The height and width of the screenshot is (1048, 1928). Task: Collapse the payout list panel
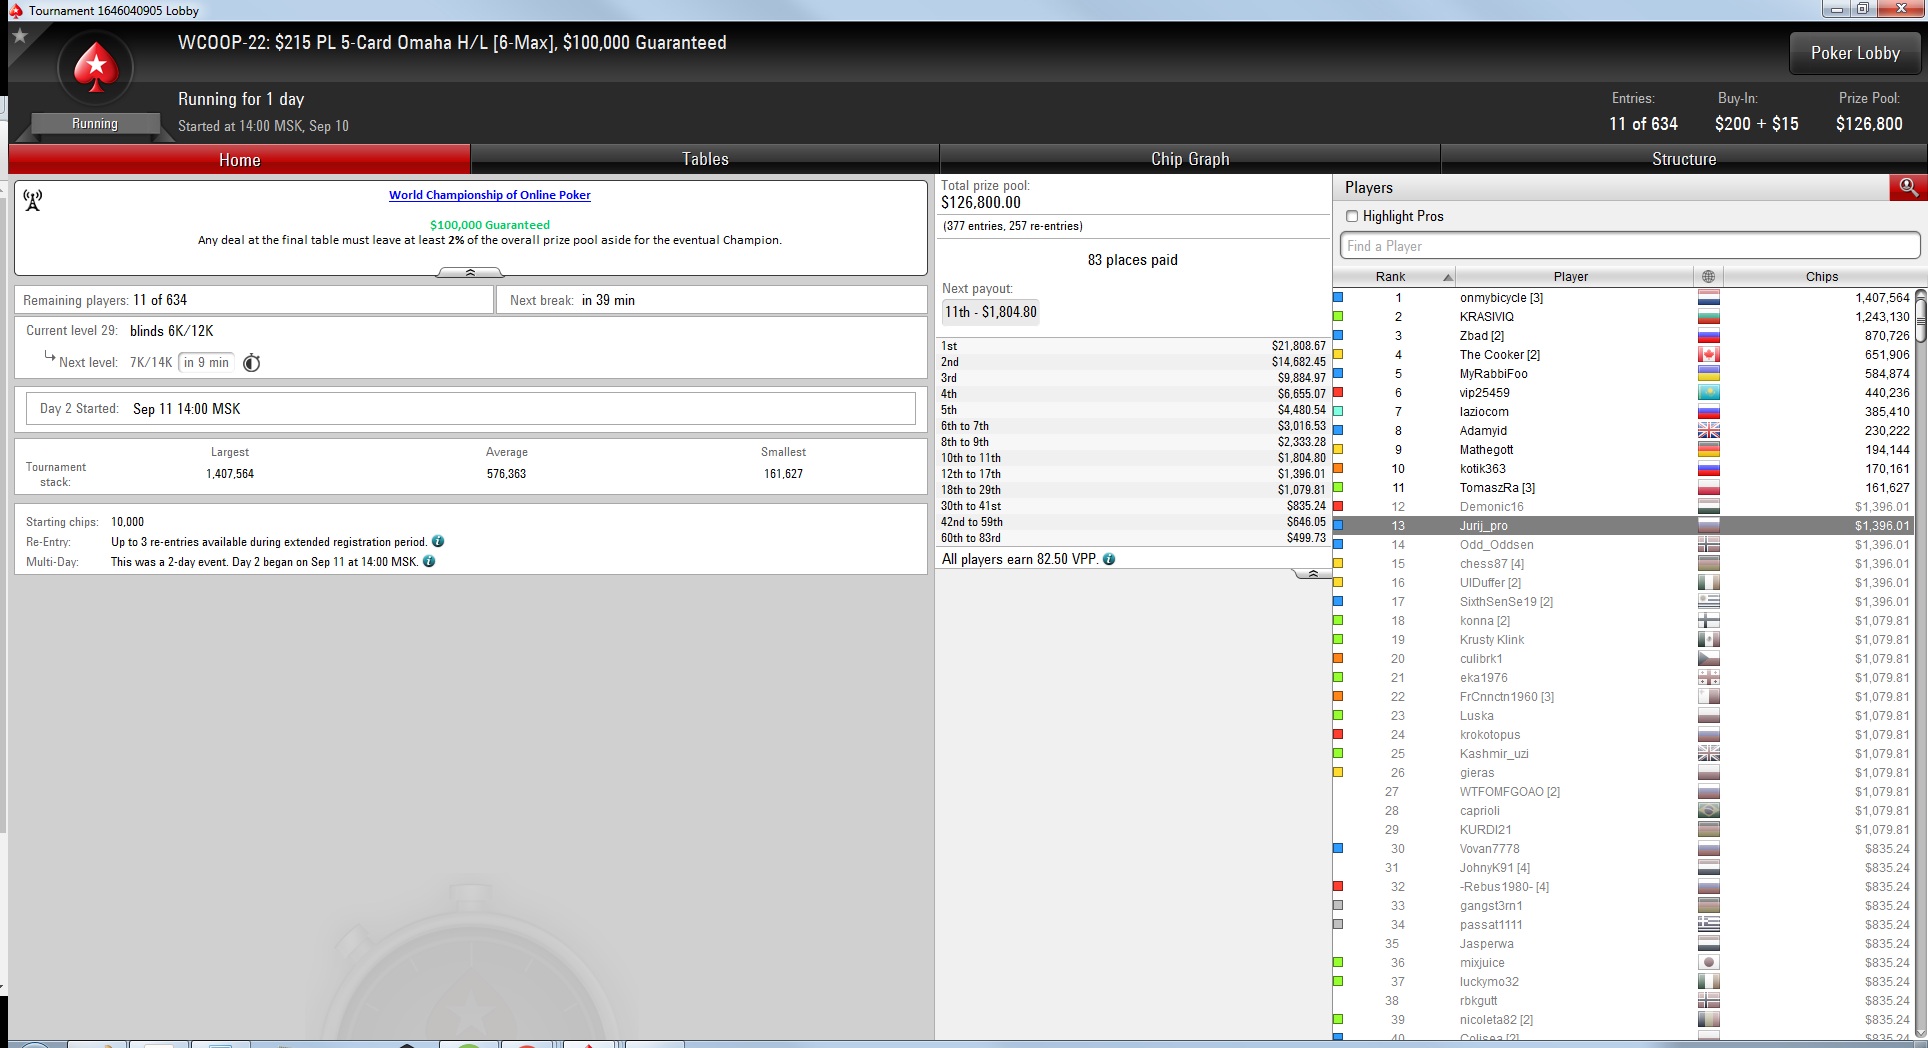pos(1311,574)
